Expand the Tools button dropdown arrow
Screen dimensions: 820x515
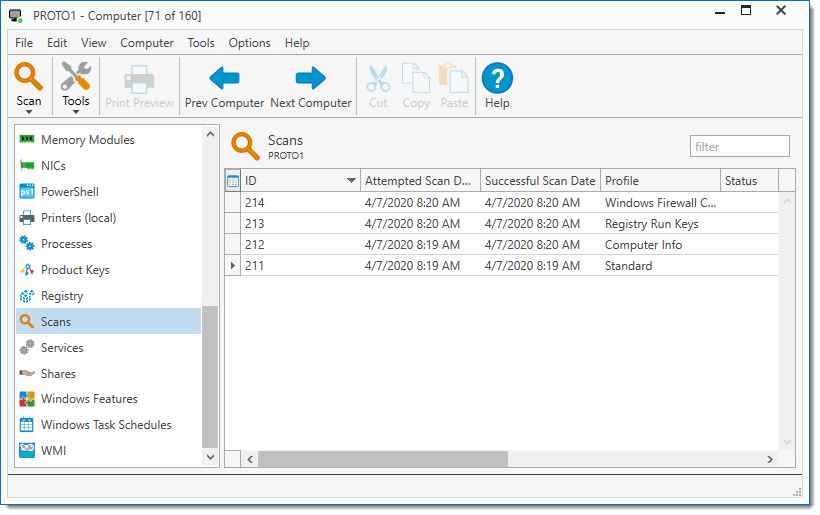click(x=75, y=112)
